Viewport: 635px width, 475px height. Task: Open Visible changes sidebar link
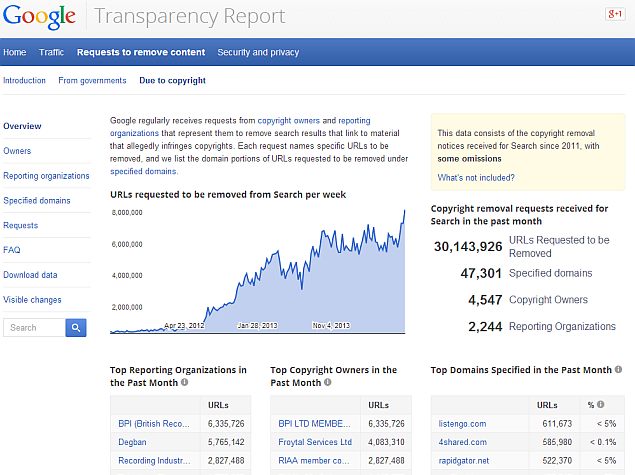point(32,300)
